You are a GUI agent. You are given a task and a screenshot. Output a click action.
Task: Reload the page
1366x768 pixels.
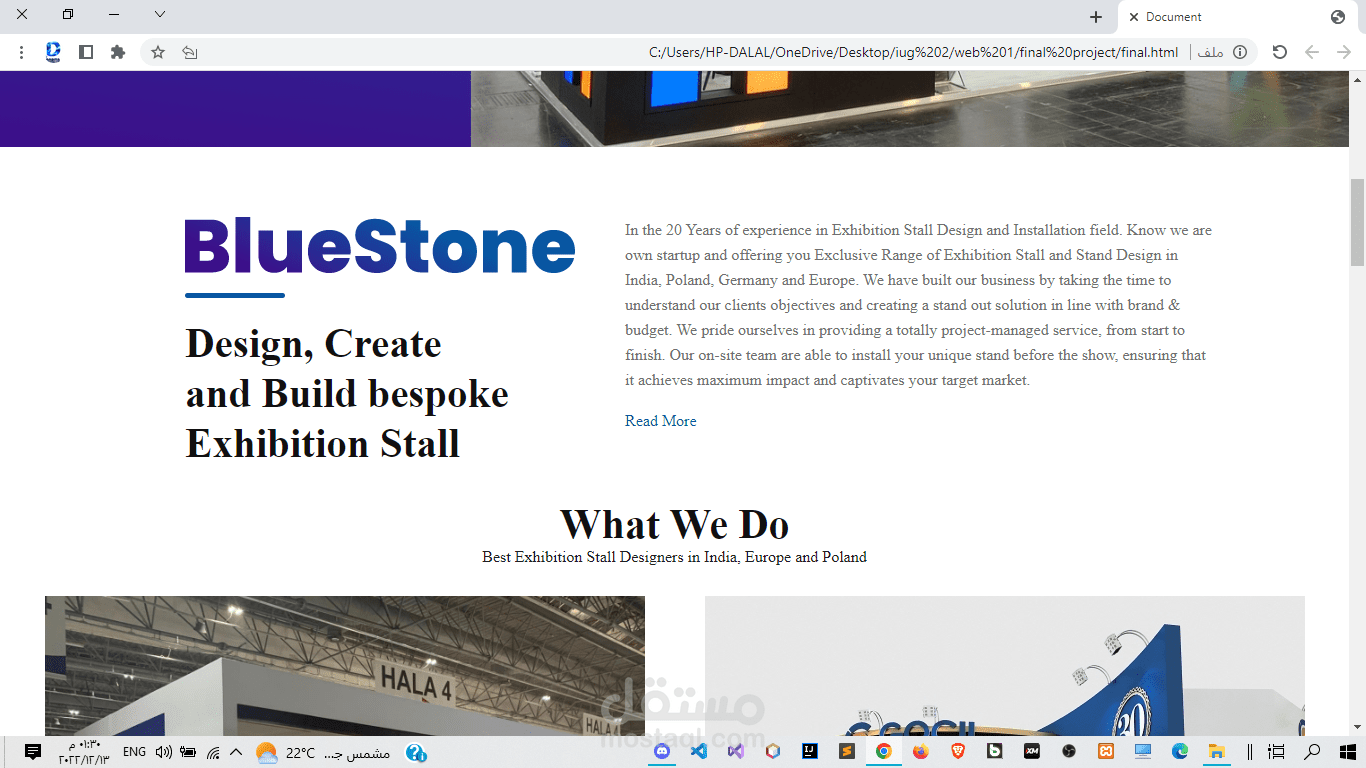click(x=1279, y=52)
